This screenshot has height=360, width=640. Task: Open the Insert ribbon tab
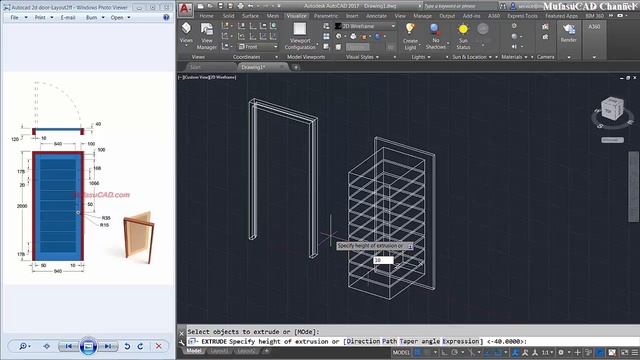(x=352, y=16)
